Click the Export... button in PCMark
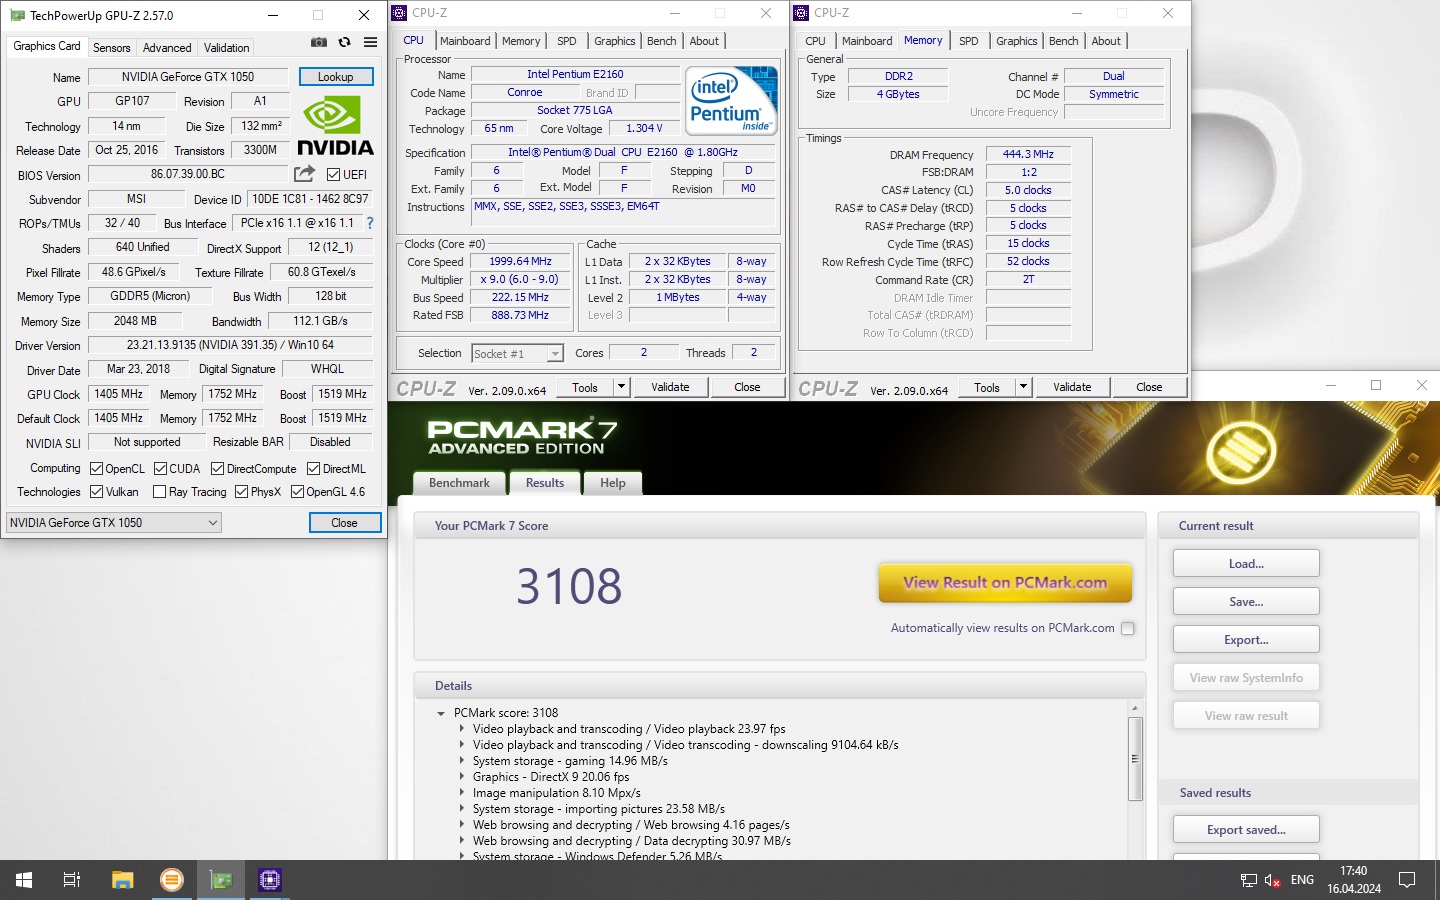The image size is (1440, 900). tap(1246, 639)
